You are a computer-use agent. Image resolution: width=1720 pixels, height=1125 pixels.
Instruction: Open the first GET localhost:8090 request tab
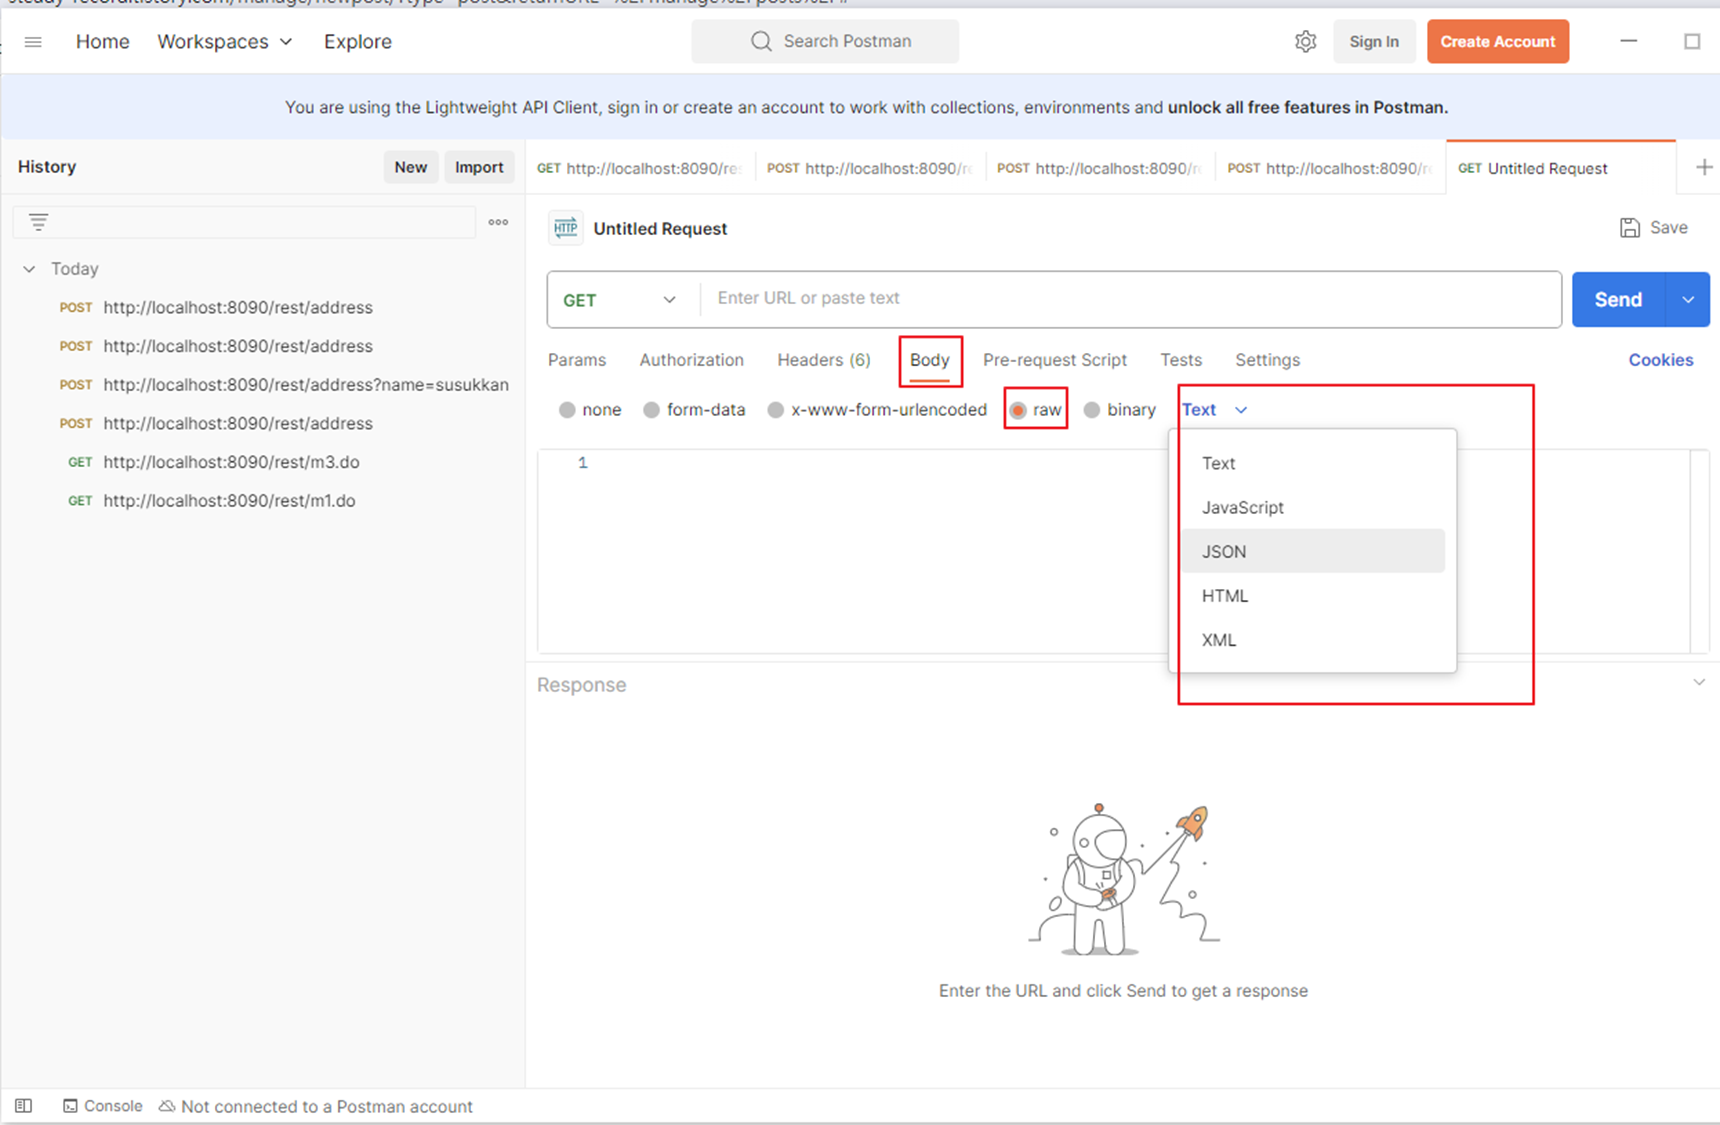(x=641, y=168)
